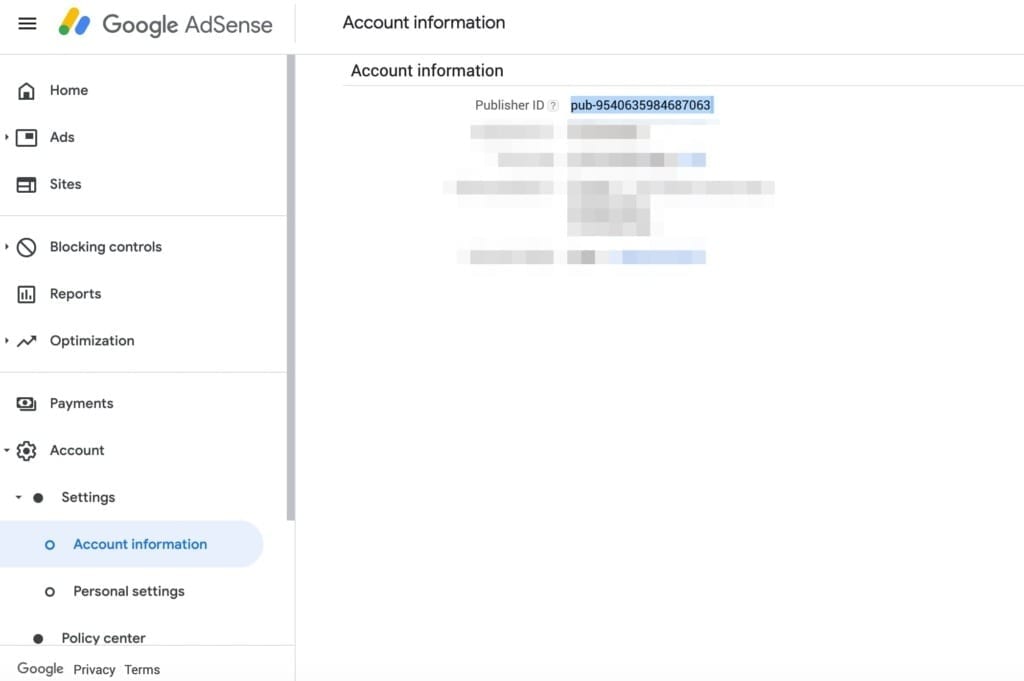
Task: Click the Privacy footer link
Action: pyautogui.click(x=94, y=670)
